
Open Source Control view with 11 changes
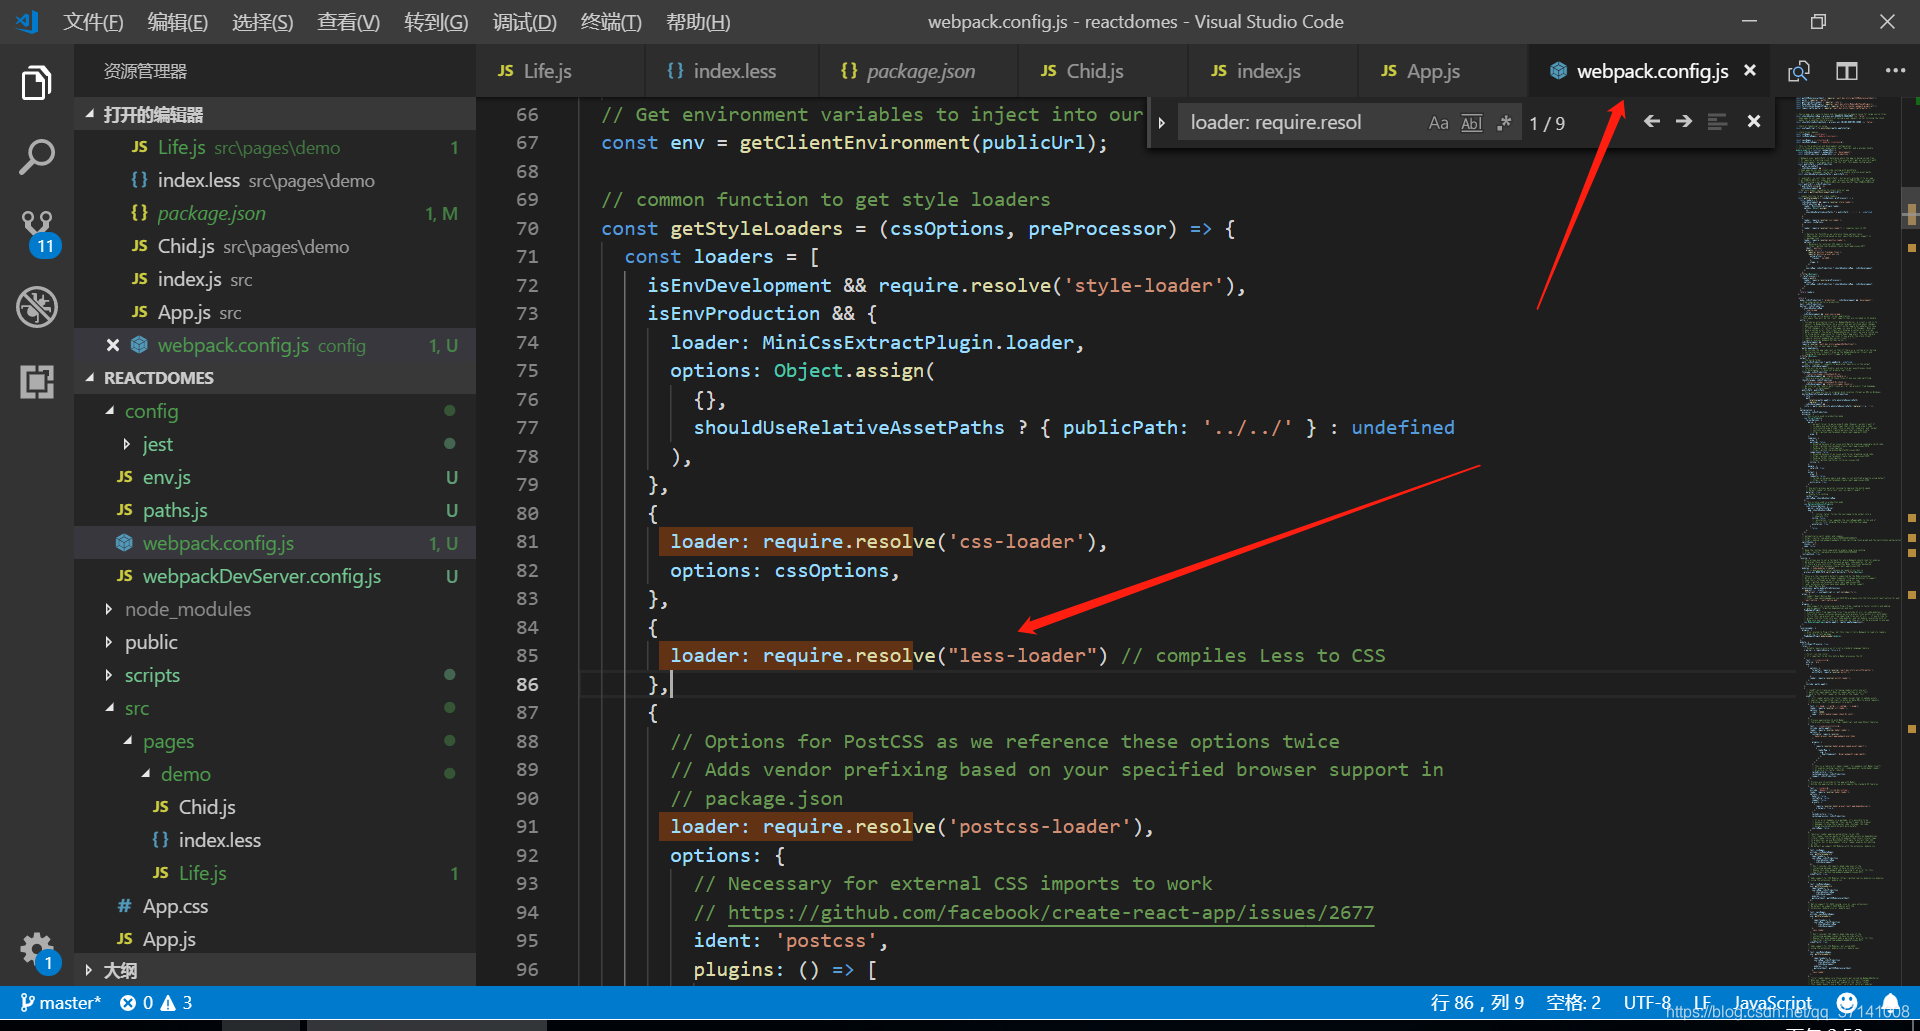tap(37, 232)
